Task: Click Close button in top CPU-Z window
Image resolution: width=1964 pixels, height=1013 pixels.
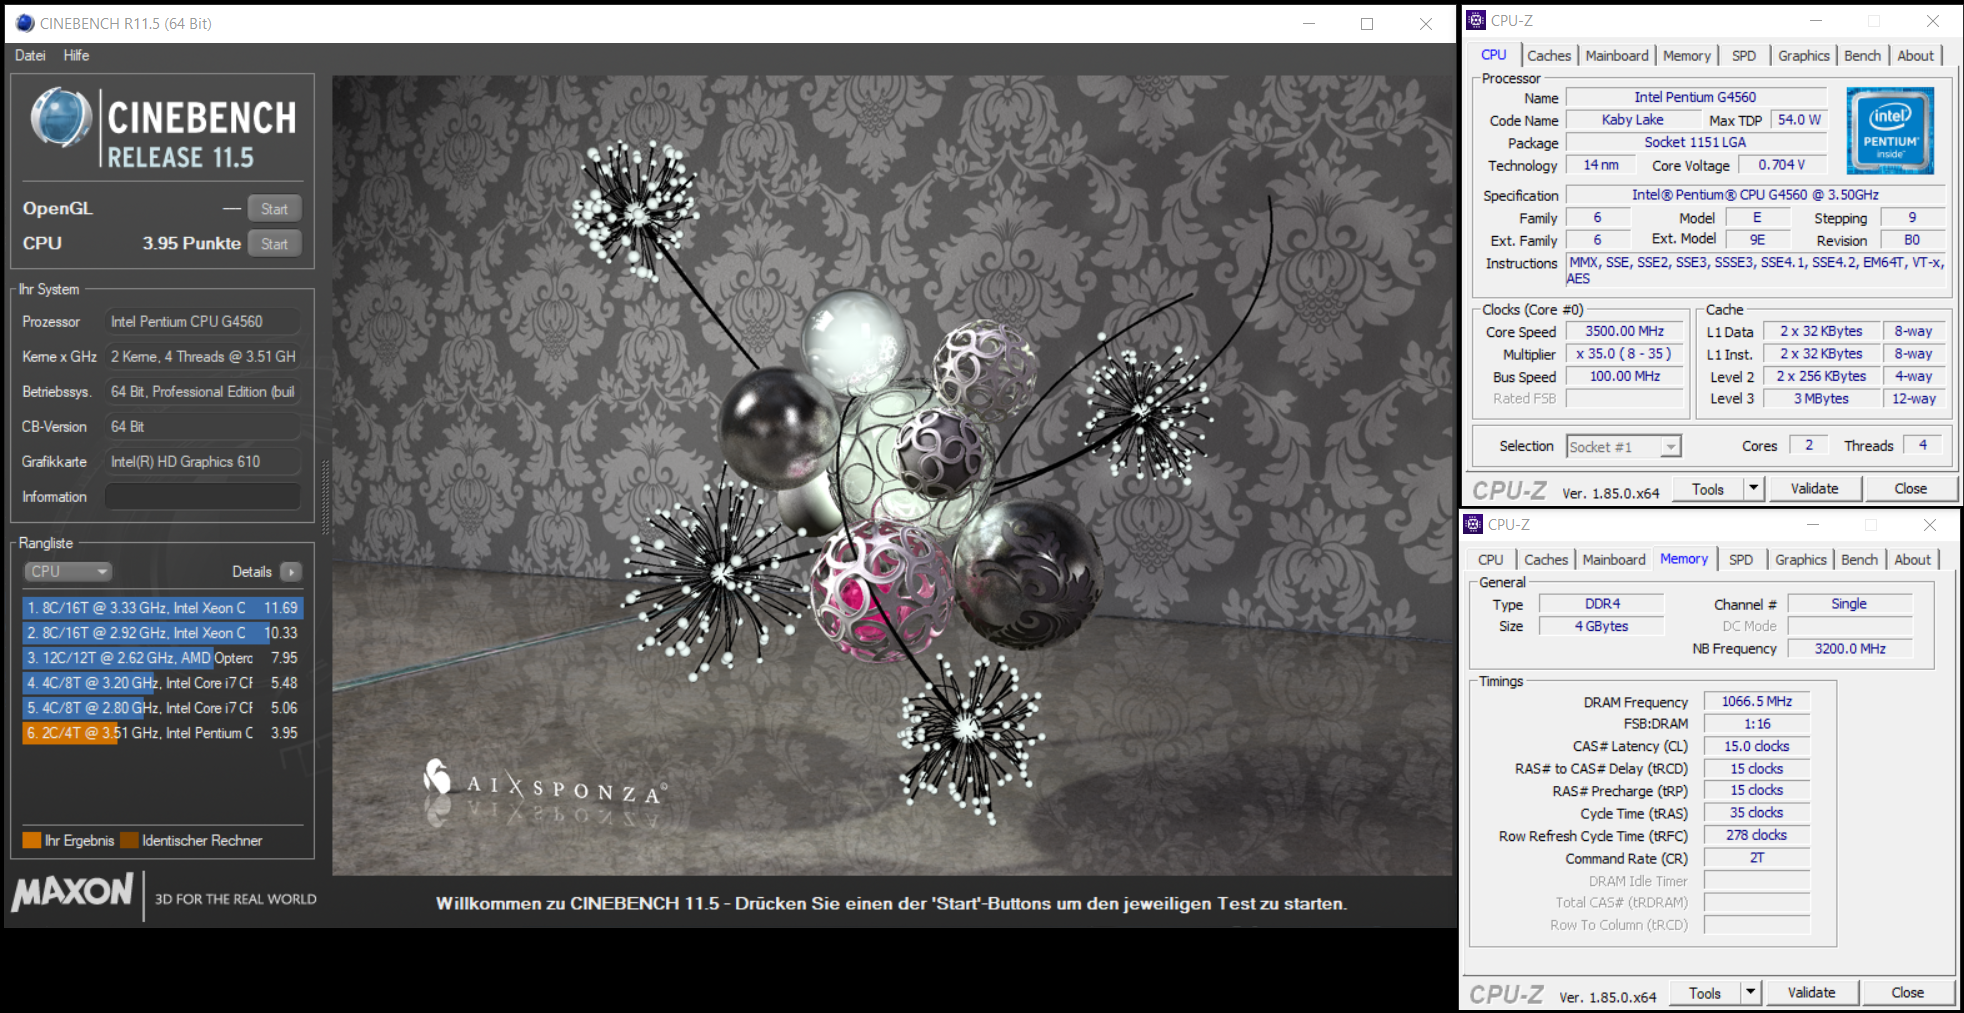Action: pos(1910,489)
